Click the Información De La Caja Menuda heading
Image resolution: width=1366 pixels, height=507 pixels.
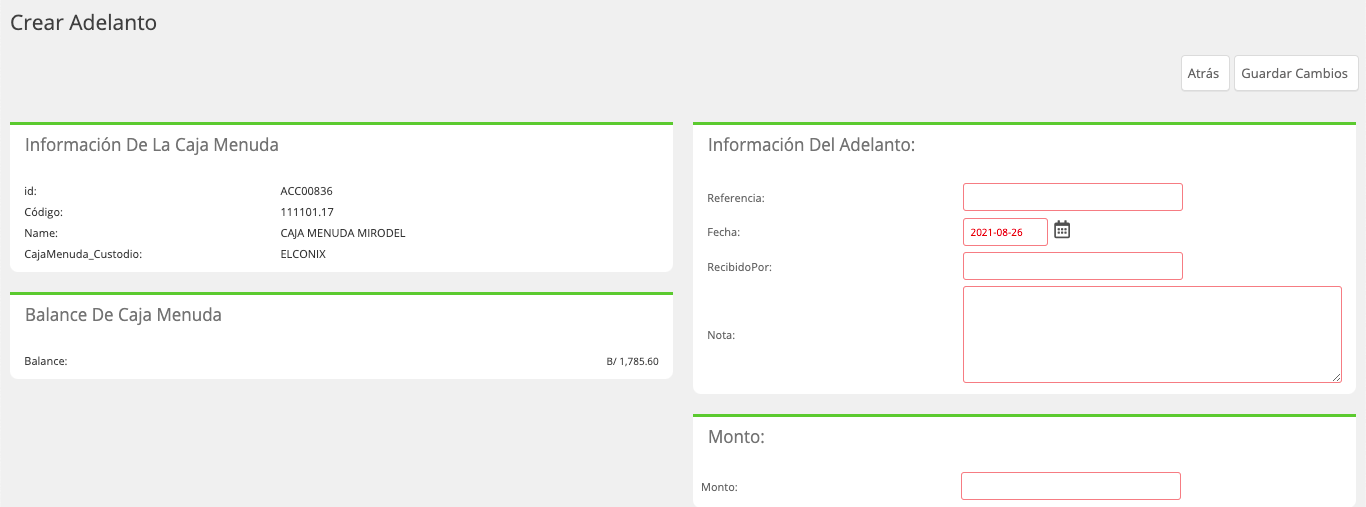(152, 145)
